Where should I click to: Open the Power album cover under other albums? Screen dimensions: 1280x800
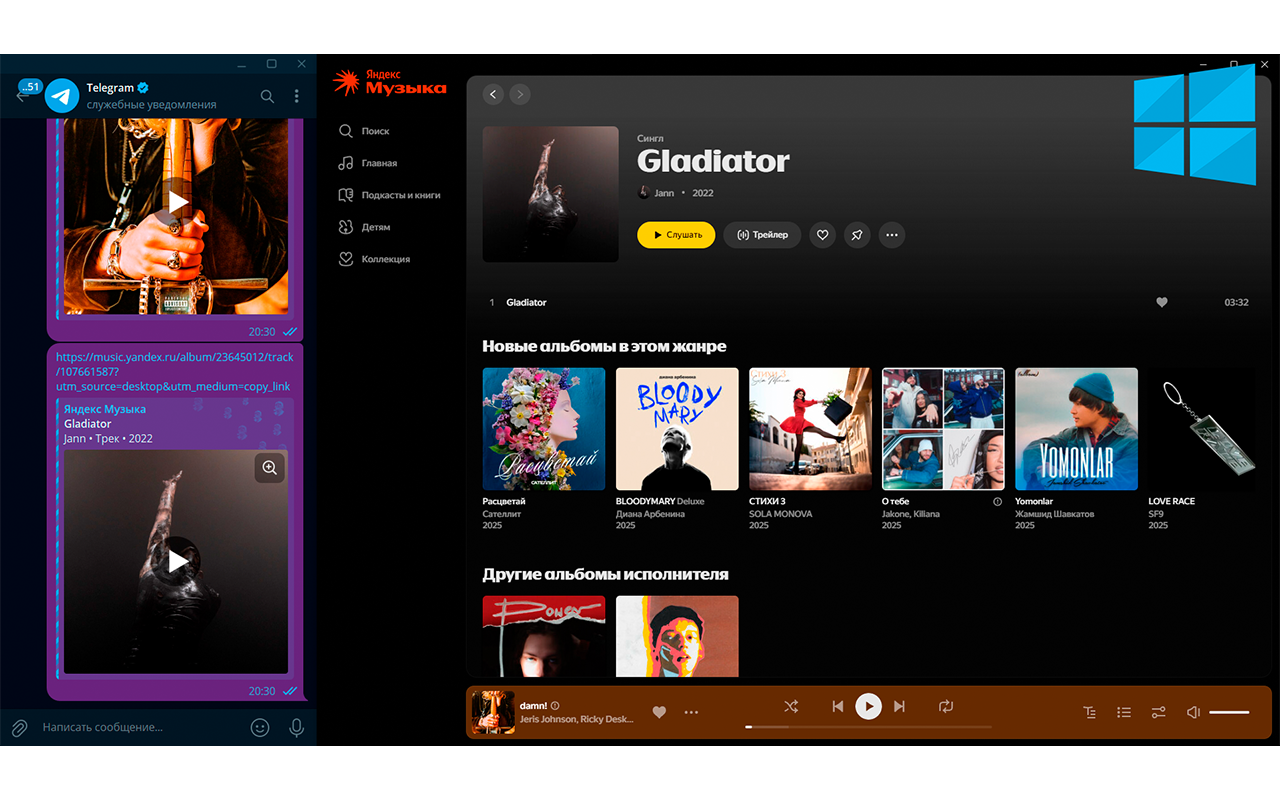click(544, 637)
